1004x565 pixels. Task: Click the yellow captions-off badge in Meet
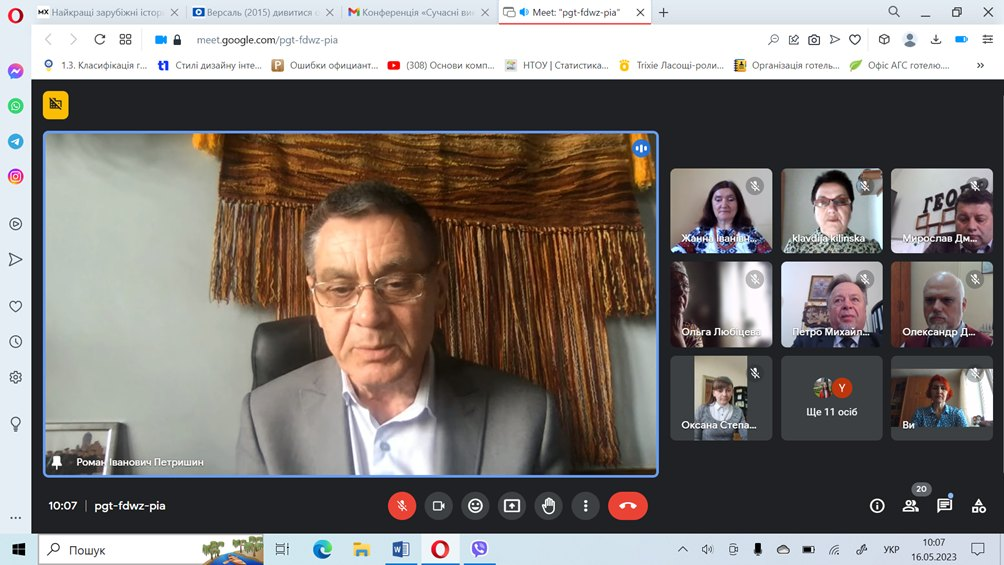pyautogui.click(x=56, y=105)
